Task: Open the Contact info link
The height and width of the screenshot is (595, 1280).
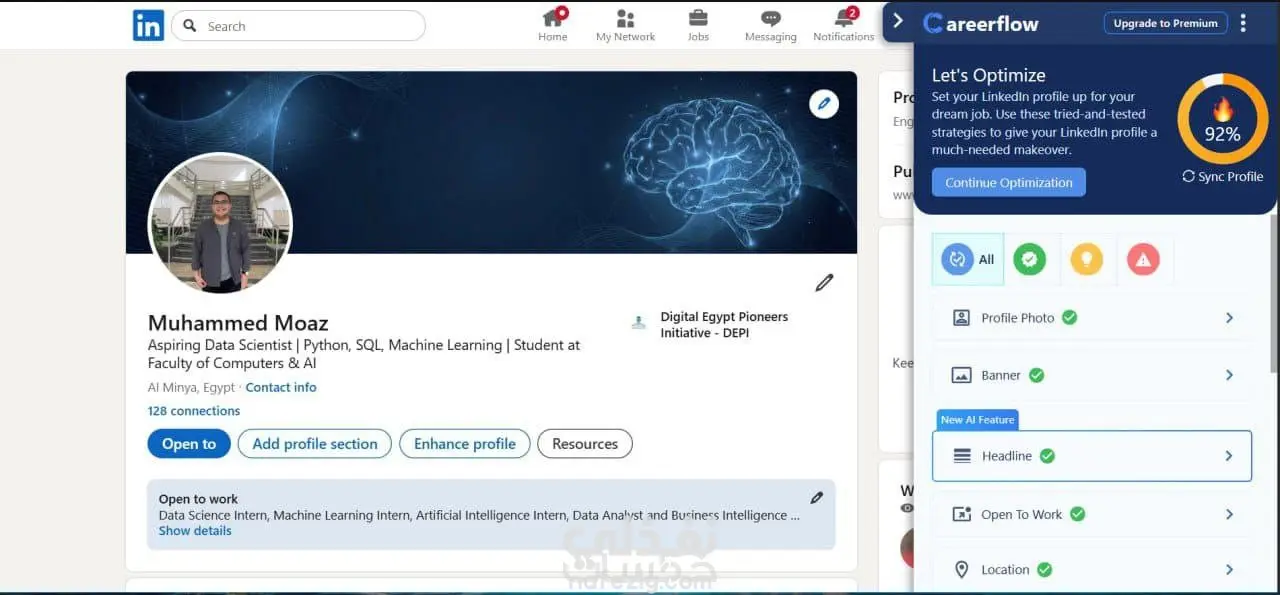Action: pyautogui.click(x=281, y=387)
